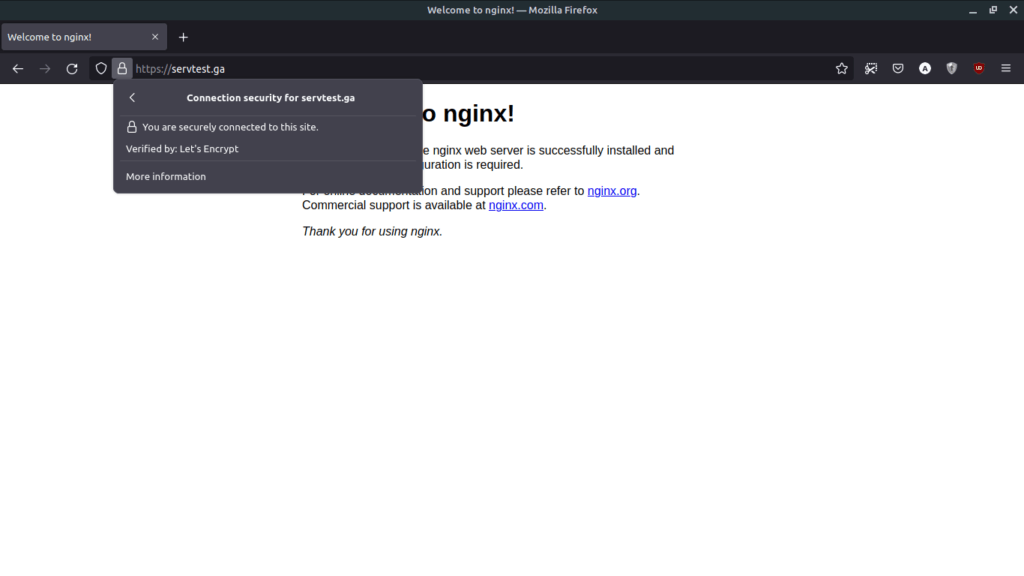The height and width of the screenshot is (576, 1024).
Task: Select the Welcome to nginx! tab
Action: (x=84, y=37)
